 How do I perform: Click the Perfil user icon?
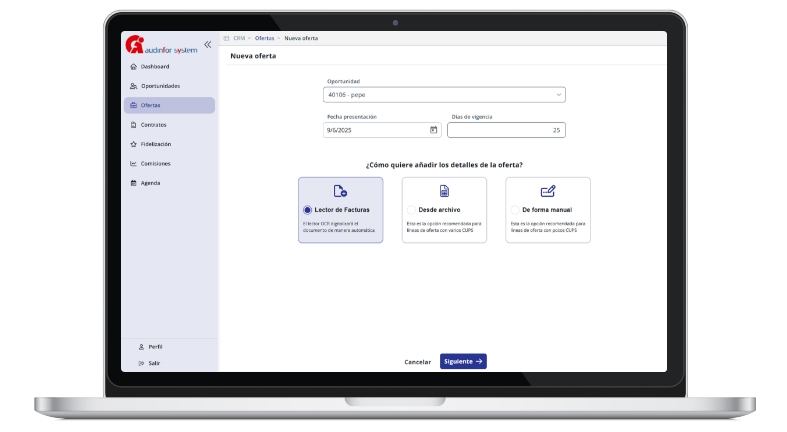pos(141,347)
